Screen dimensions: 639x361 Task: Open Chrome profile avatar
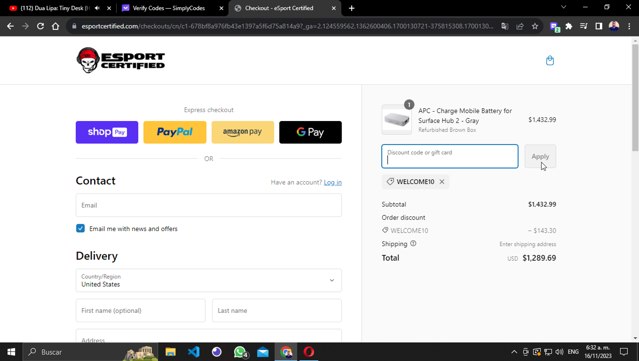point(614,26)
